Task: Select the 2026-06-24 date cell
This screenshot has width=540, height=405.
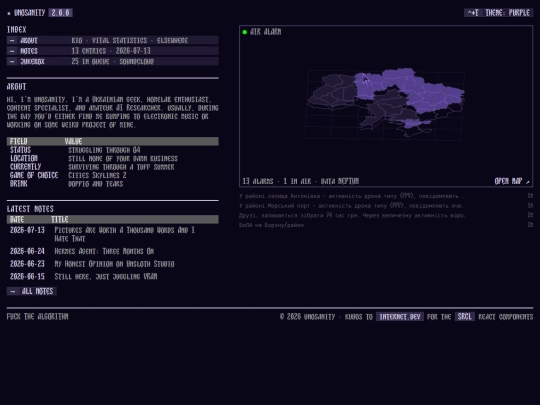Action: [x=27, y=251]
